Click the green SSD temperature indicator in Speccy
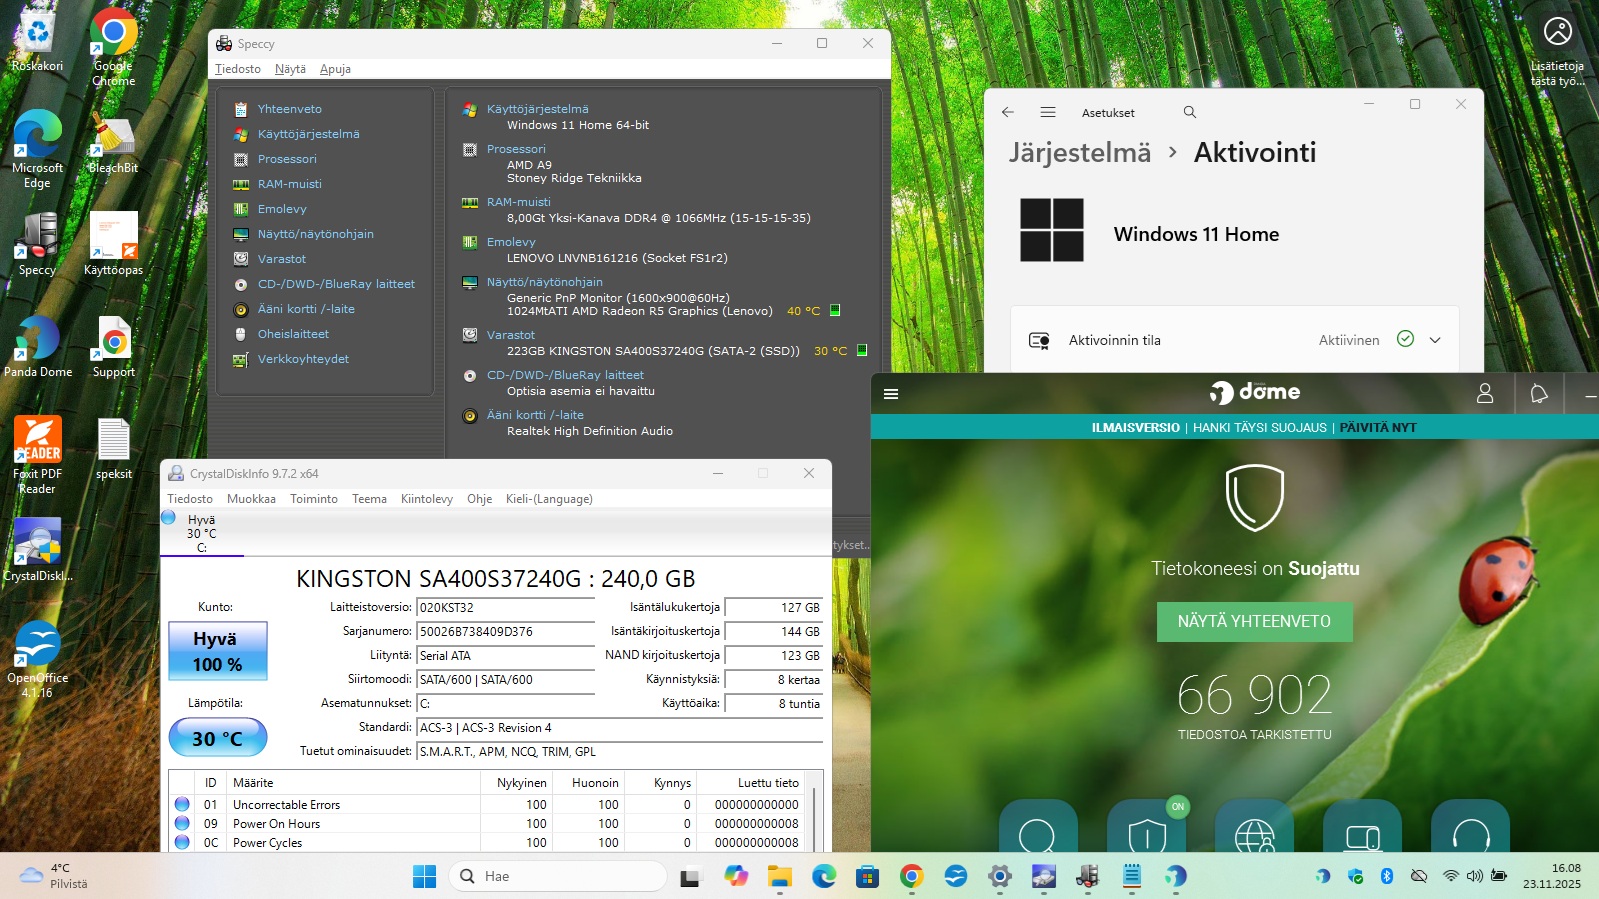 [x=862, y=350]
